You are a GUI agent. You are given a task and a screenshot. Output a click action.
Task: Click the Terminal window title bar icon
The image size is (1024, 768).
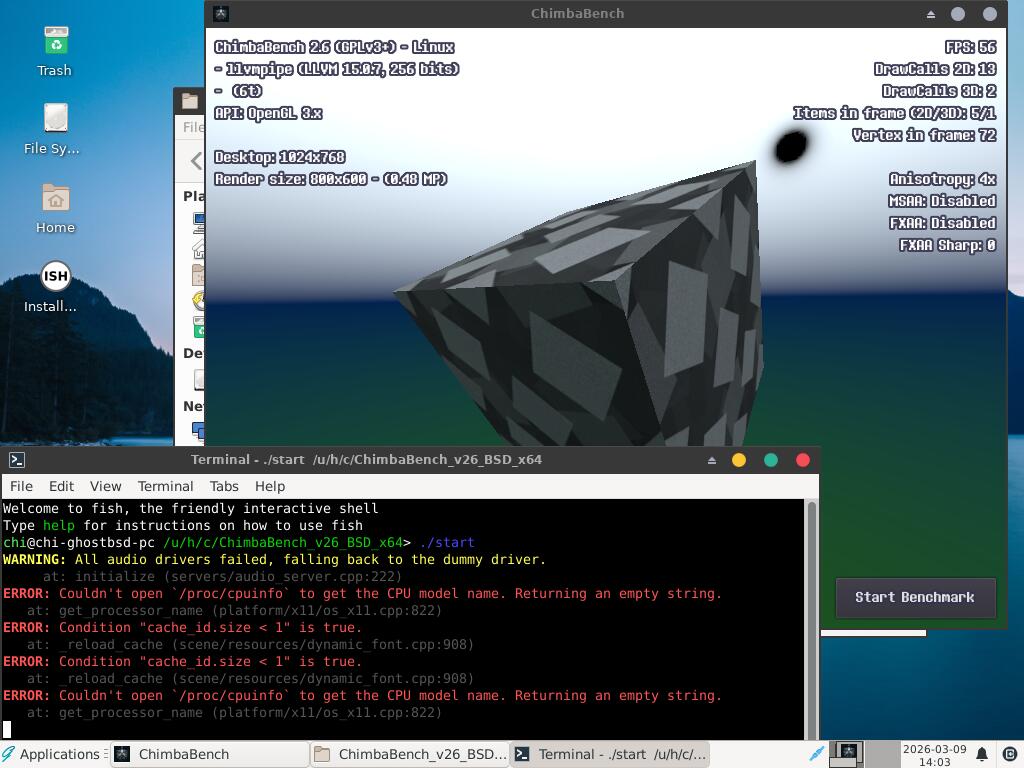tap(17, 460)
